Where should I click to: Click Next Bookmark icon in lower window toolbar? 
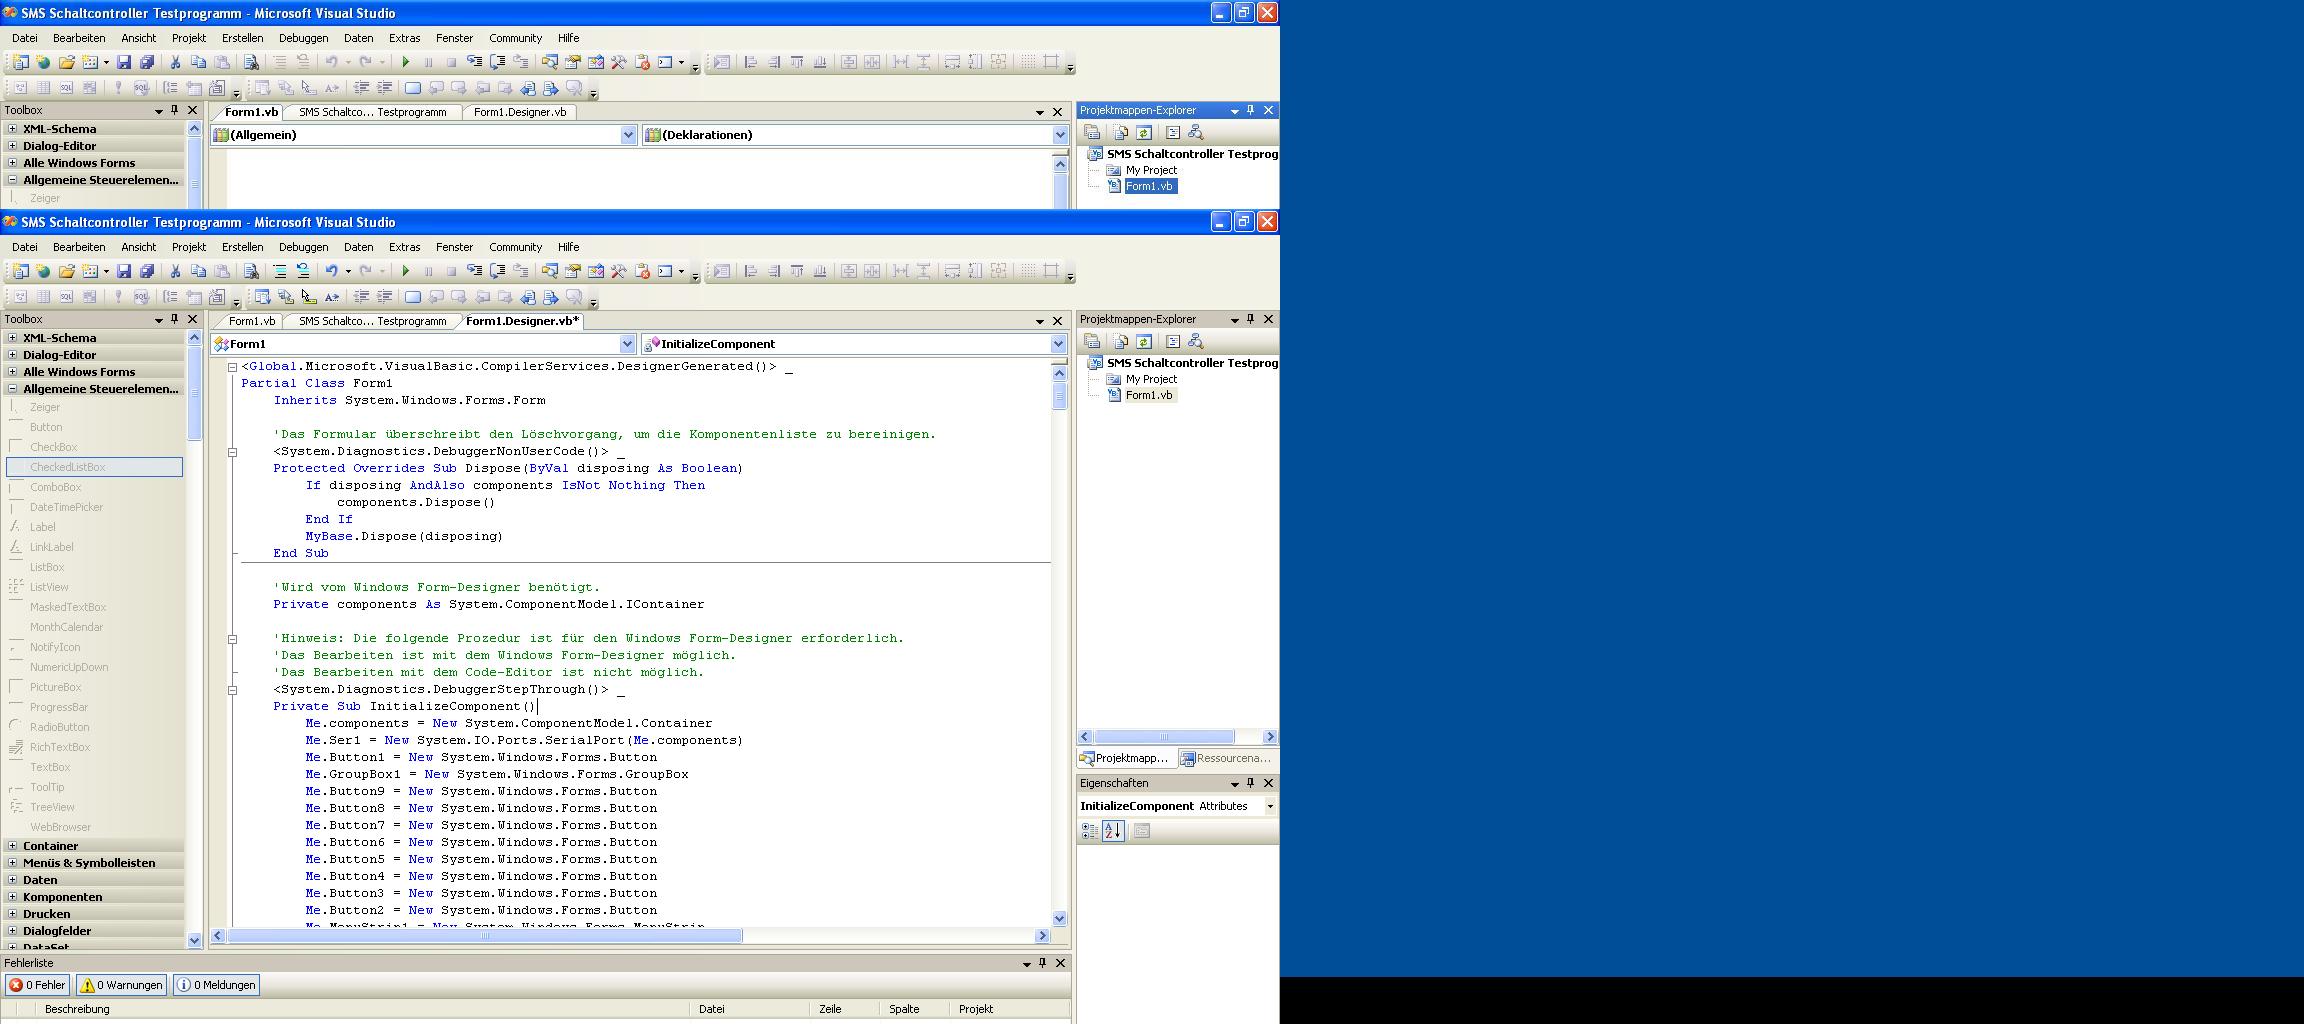459,297
